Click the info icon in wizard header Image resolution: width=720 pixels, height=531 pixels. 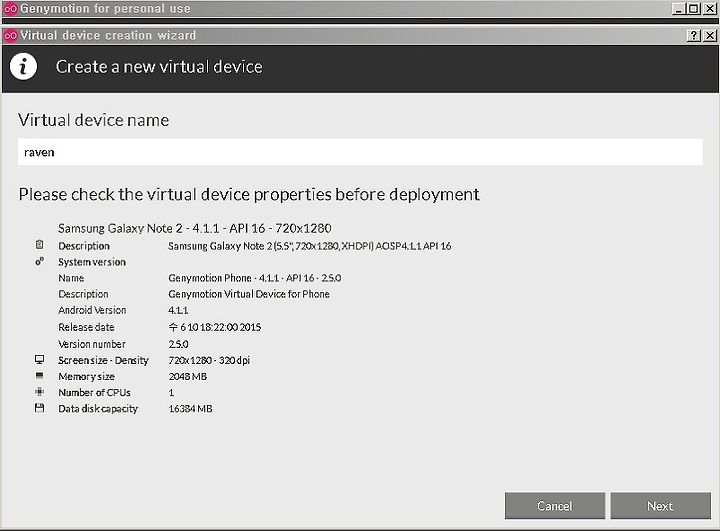pos(23,67)
